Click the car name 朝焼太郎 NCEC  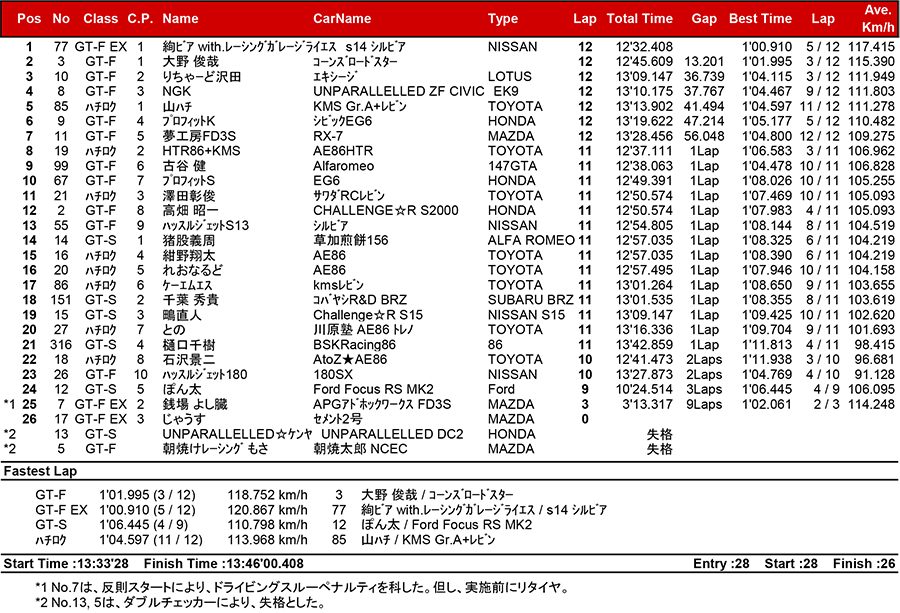(x=360, y=449)
